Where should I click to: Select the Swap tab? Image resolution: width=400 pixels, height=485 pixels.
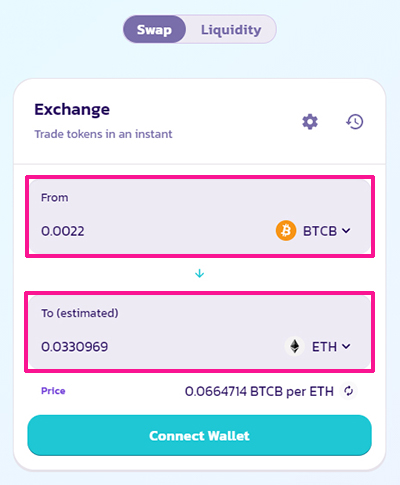[x=154, y=30]
